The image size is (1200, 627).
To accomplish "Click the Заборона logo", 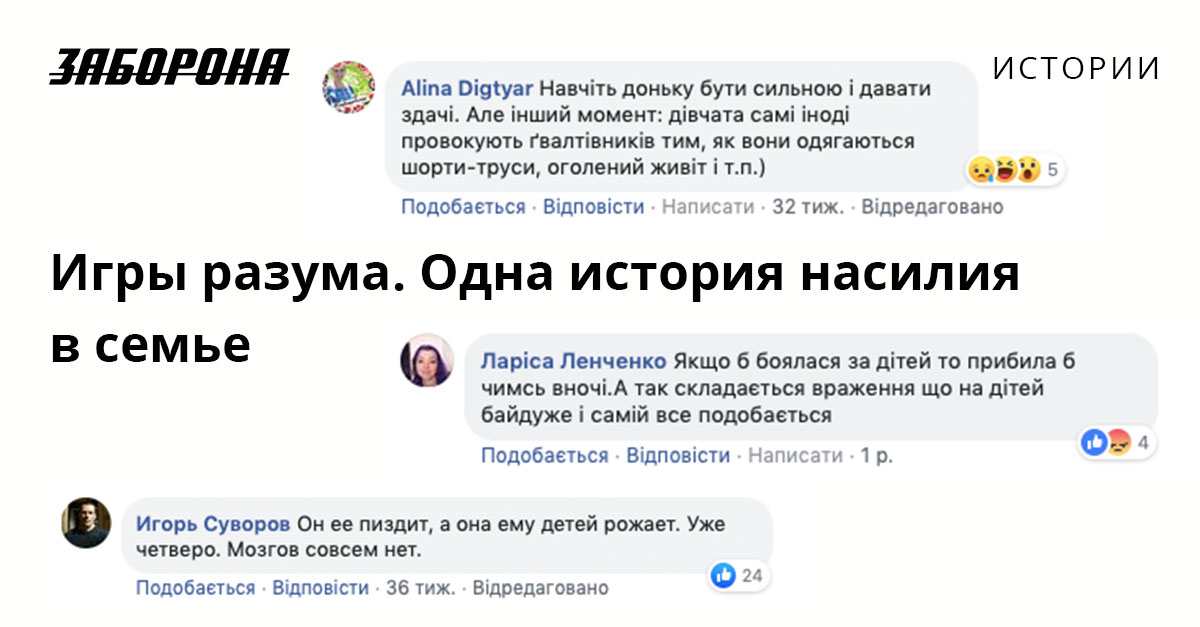I will click(x=170, y=66).
